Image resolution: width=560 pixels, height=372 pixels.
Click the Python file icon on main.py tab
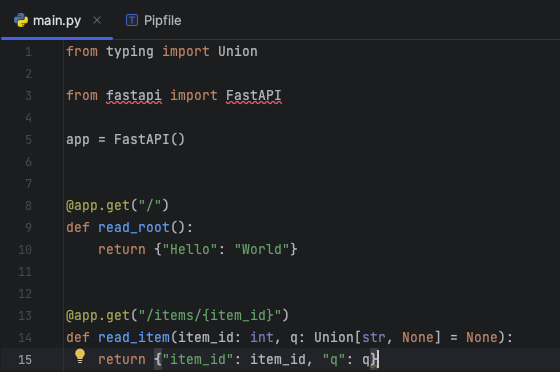[x=21, y=20]
